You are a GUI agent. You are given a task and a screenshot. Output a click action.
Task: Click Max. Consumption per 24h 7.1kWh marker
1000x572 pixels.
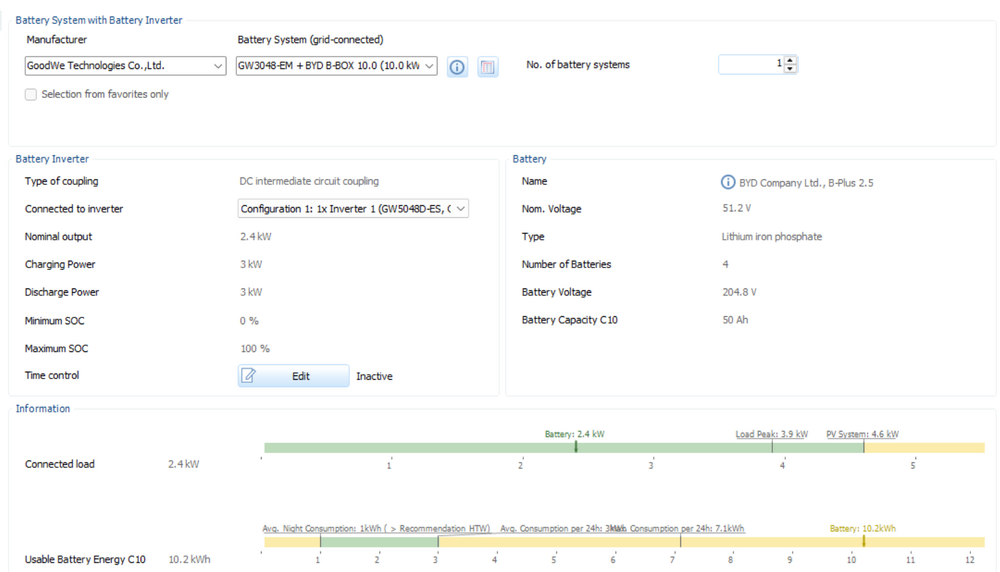[681, 541]
